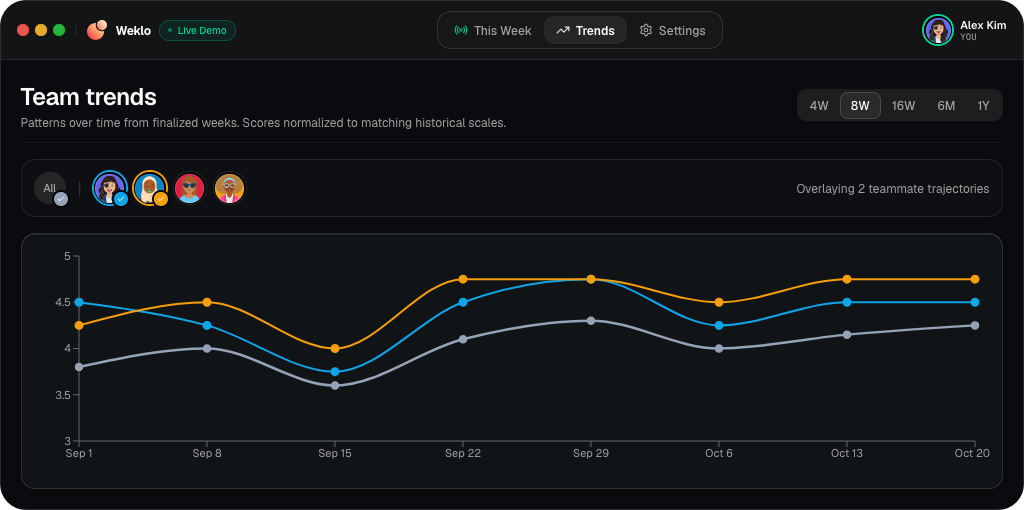Click the 3.5 y-axis label

pos(63,394)
